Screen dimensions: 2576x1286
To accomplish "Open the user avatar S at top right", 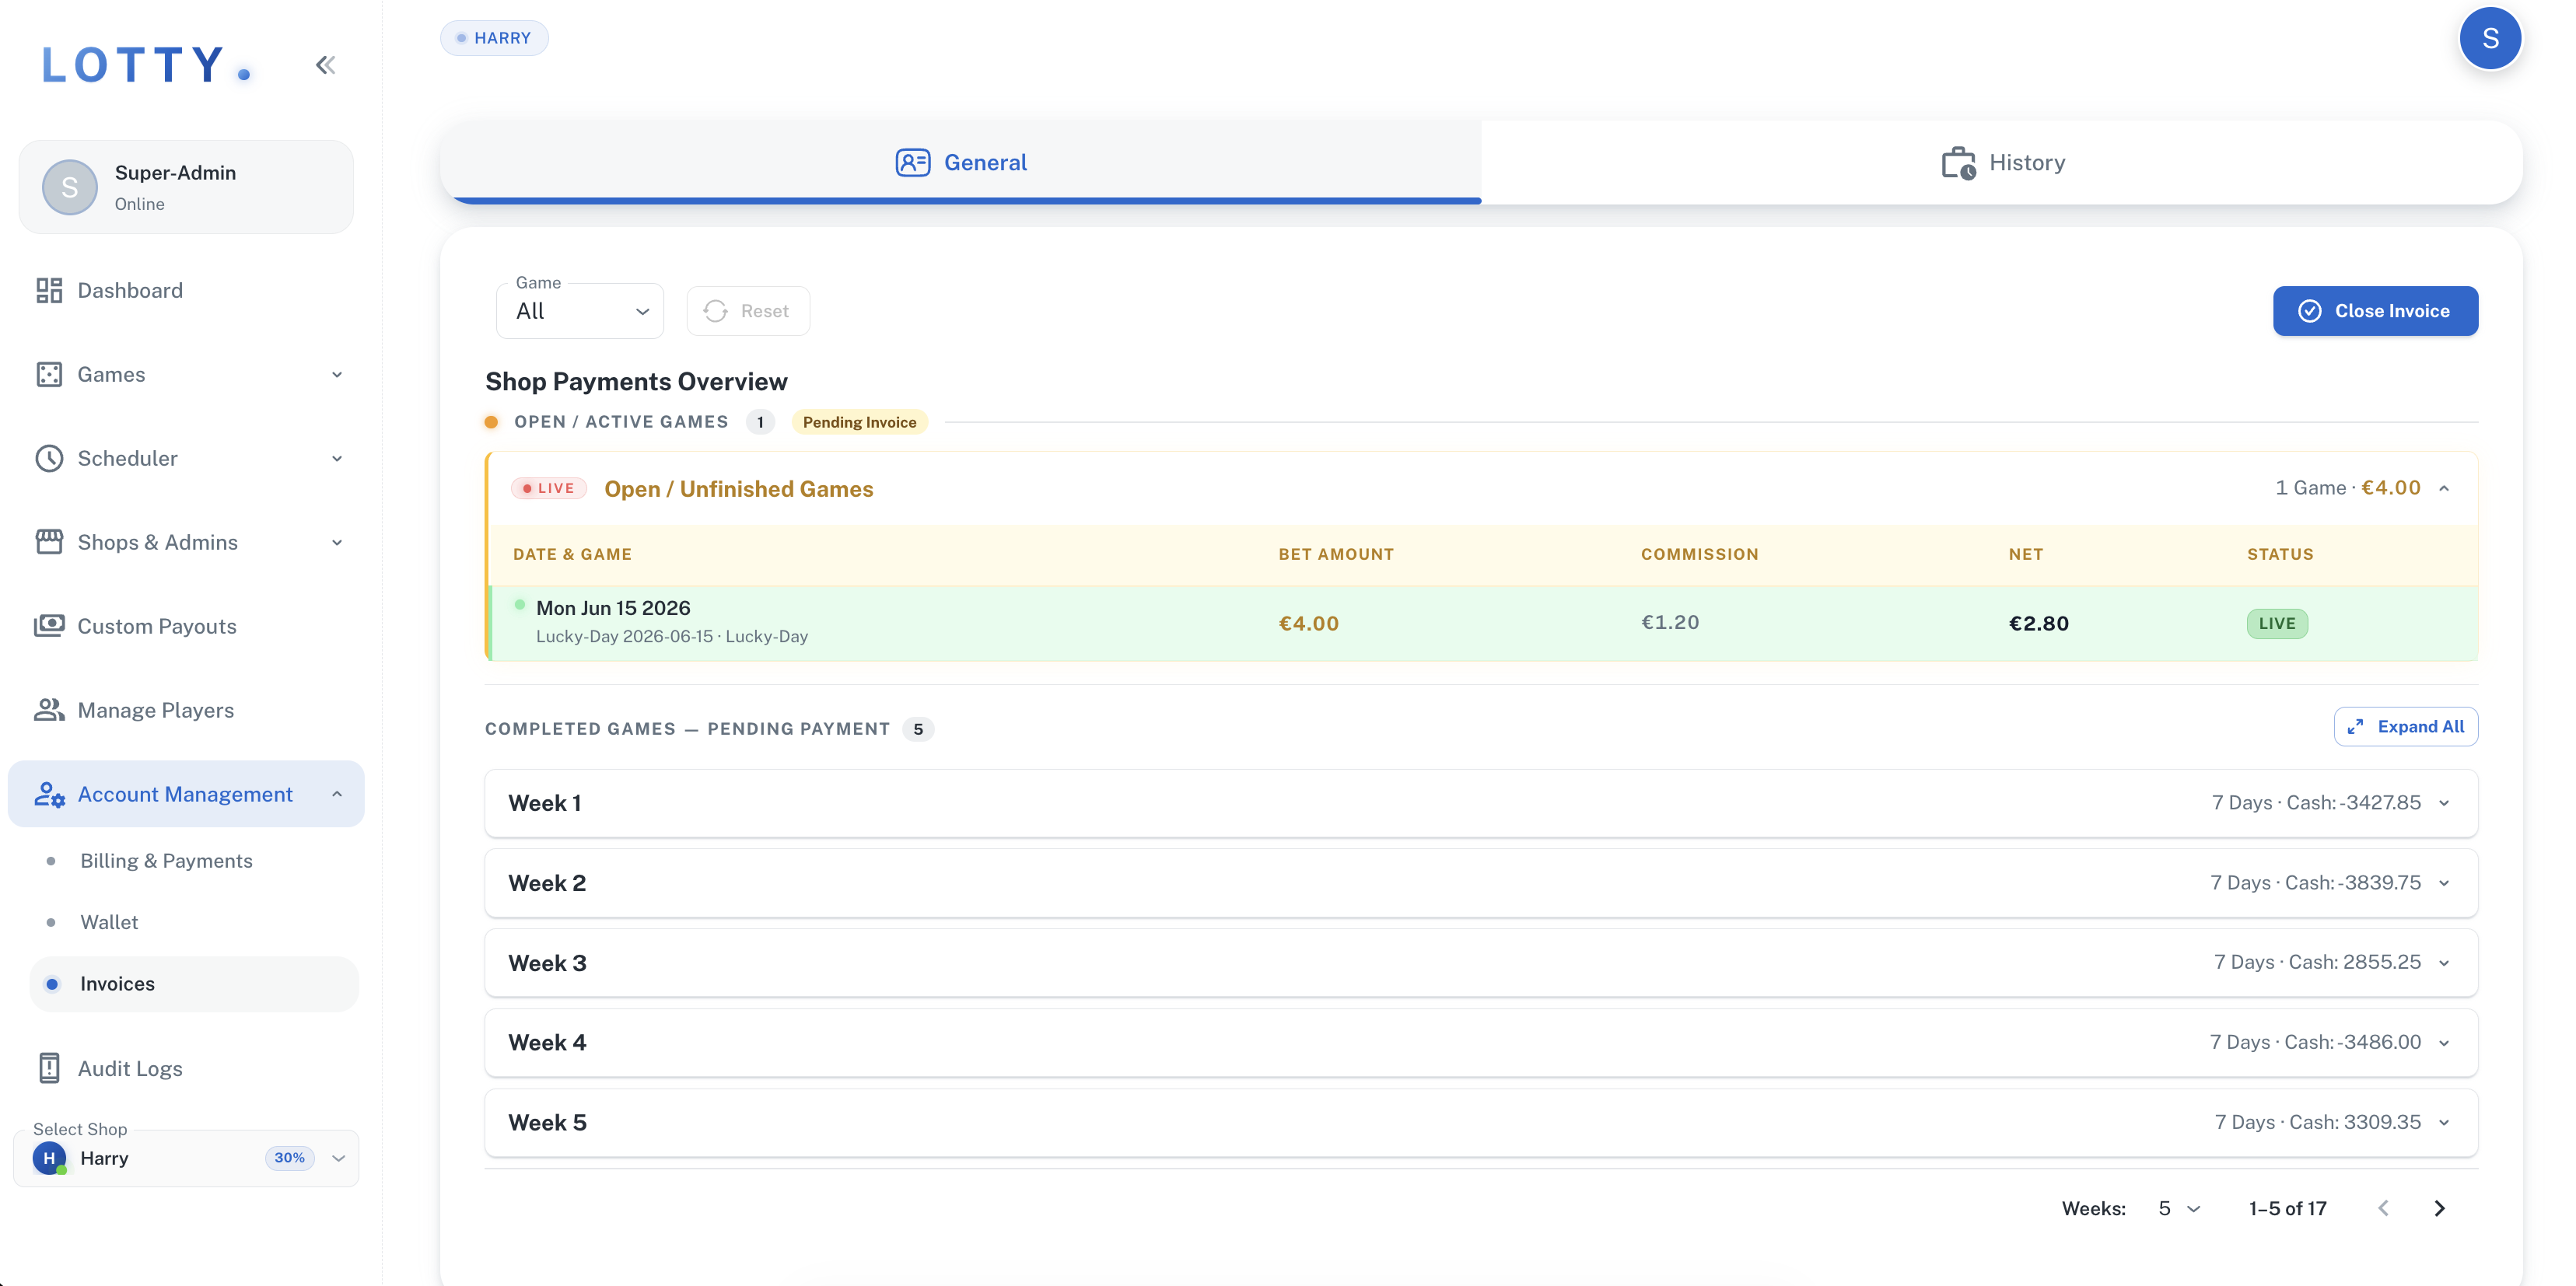I will [x=2490, y=38].
